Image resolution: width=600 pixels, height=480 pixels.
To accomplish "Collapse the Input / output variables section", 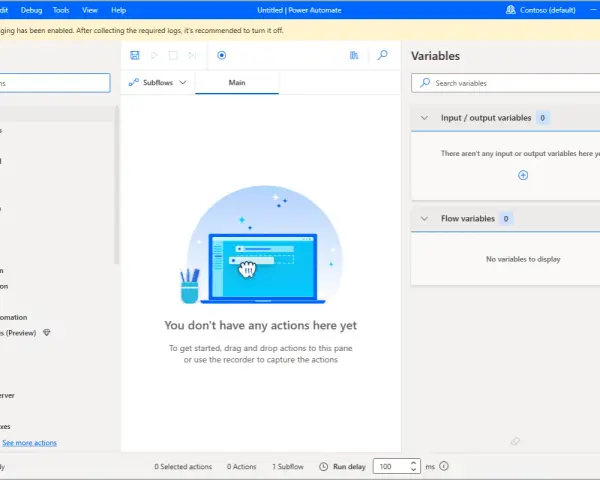I will [424, 118].
